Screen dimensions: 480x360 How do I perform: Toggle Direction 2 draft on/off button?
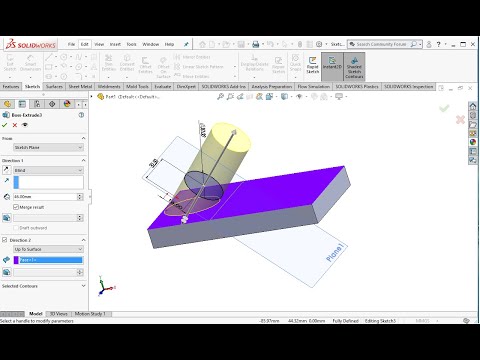pos(6,272)
